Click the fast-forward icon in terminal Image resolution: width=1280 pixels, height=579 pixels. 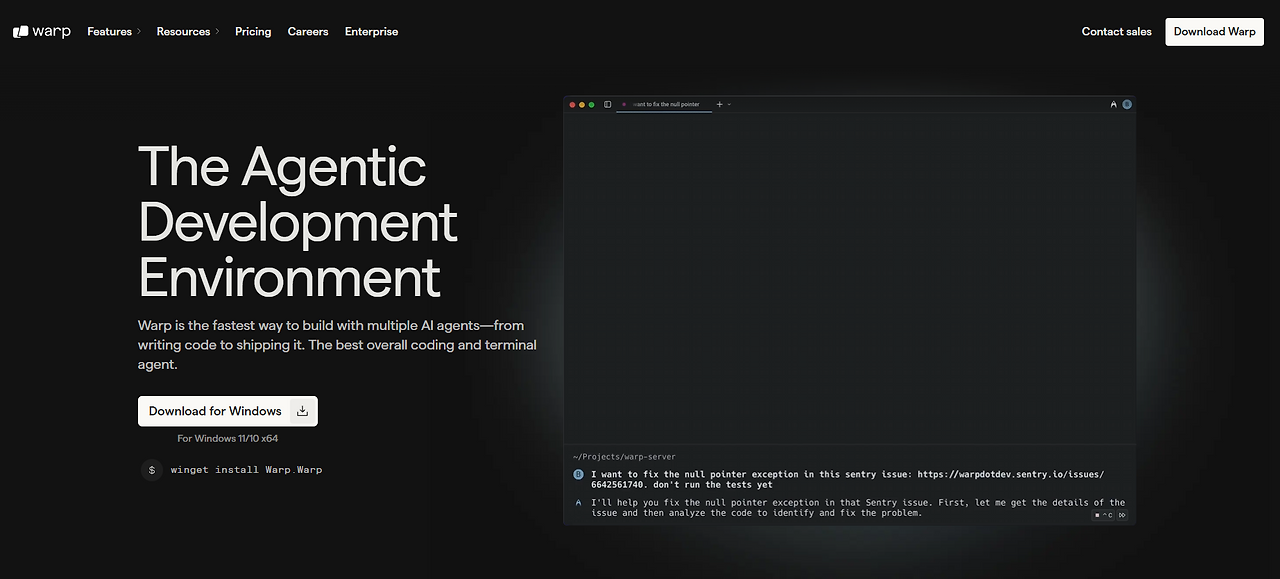(1122, 515)
